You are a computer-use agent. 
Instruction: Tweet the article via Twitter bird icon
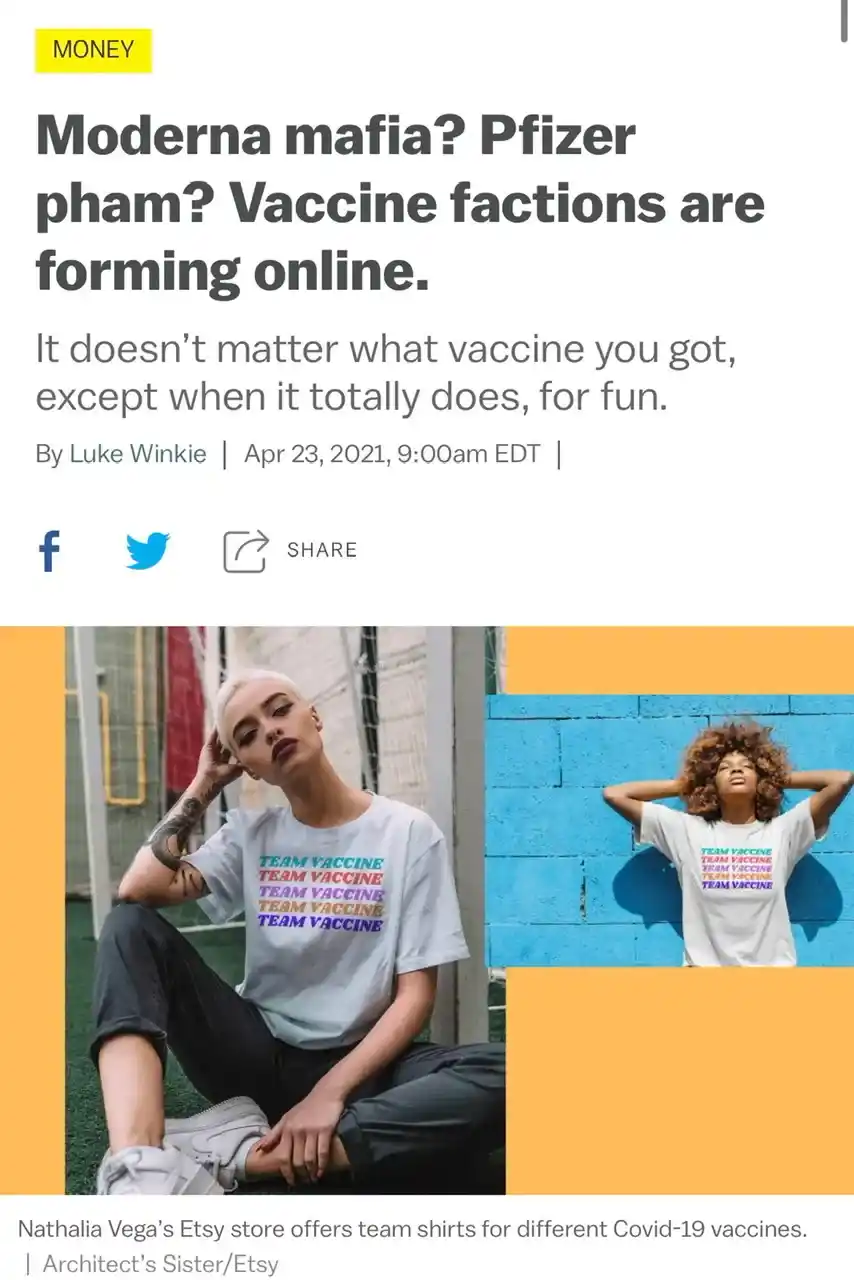[148, 550]
